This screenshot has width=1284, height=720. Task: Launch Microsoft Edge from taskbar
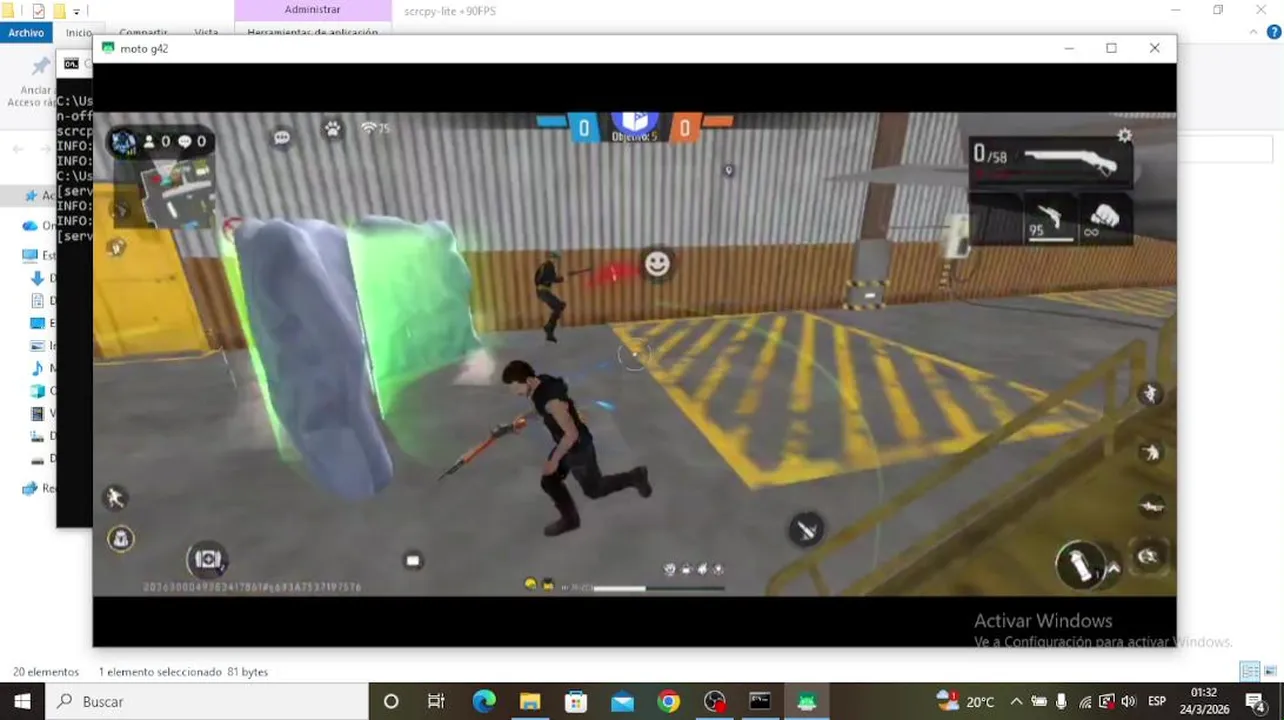484,701
